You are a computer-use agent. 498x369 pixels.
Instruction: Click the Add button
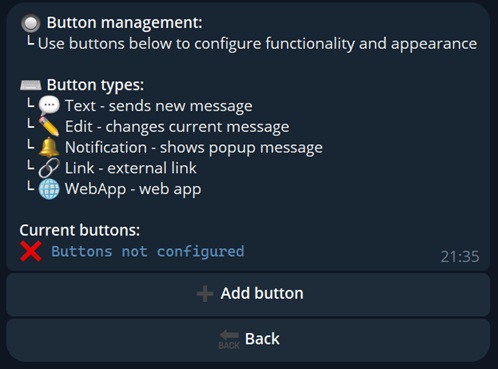coord(248,294)
